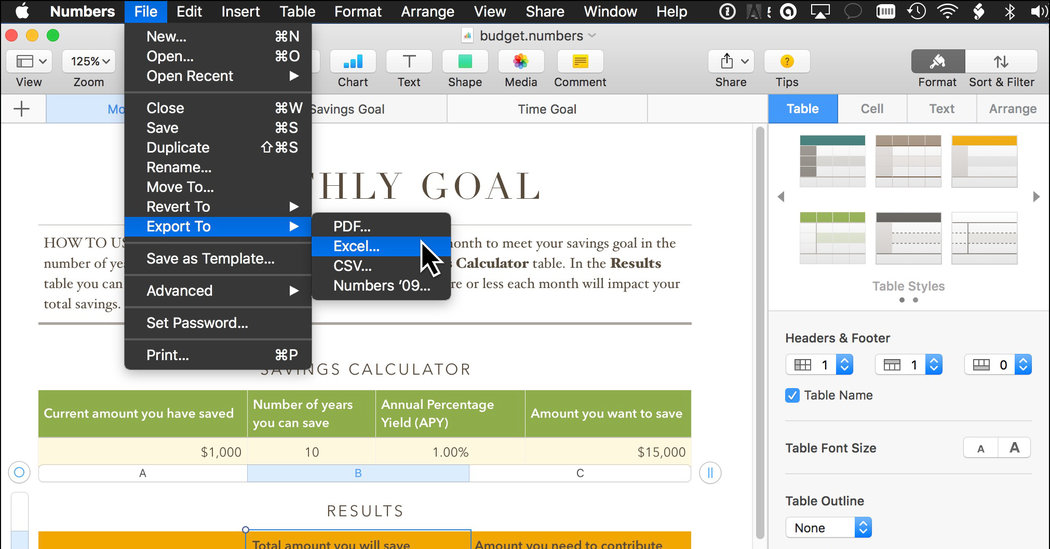Open the Sort & Filter panel
The height and width of the screenshot is (549, 1050).
tap(1001, 62)
